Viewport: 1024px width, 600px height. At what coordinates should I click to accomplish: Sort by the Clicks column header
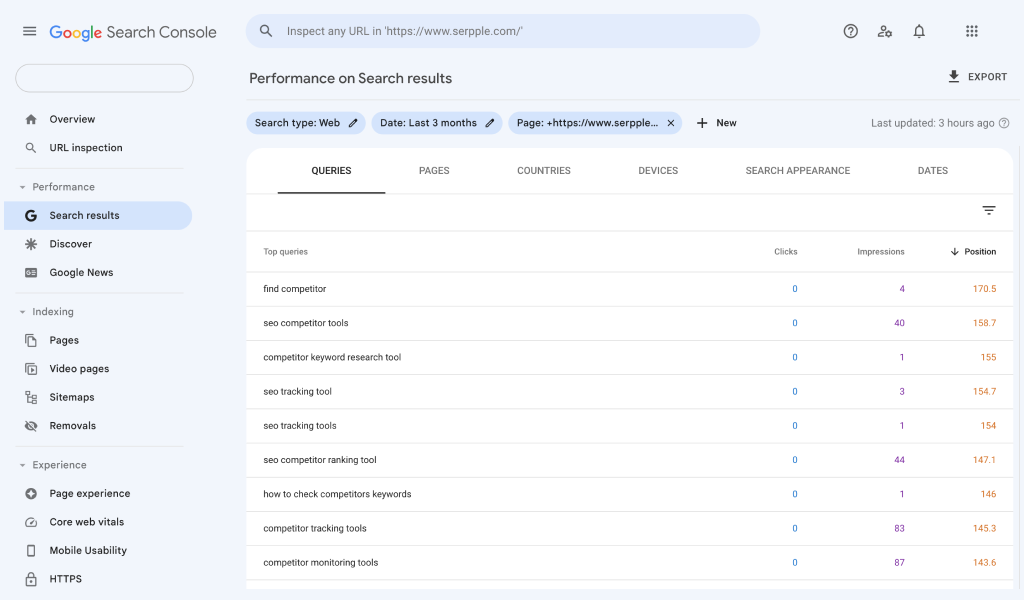(x=786, y=251)
